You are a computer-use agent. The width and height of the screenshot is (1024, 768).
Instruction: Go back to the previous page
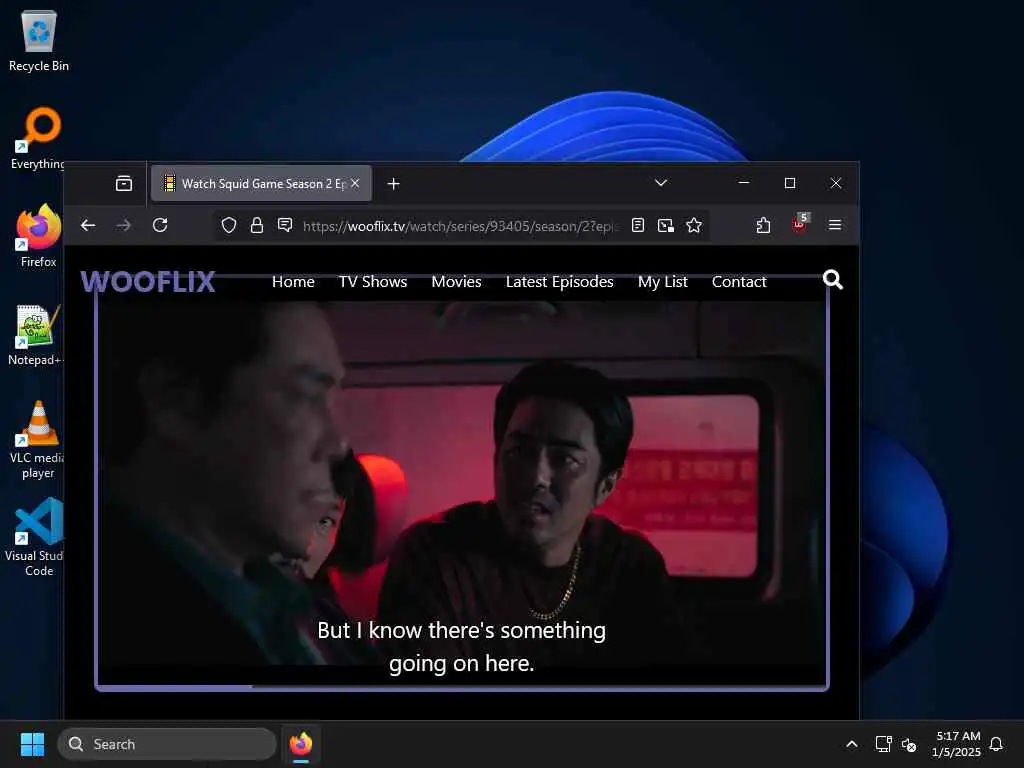[88, 225]
